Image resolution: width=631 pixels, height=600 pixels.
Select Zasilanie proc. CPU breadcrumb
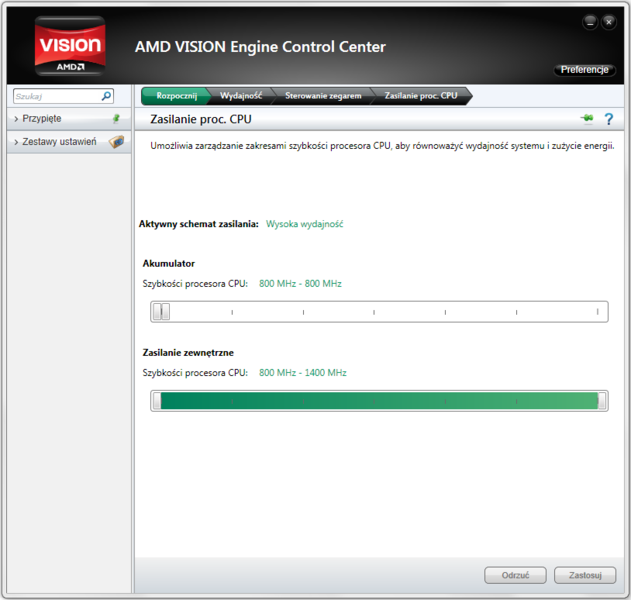(x=421, y=96)
